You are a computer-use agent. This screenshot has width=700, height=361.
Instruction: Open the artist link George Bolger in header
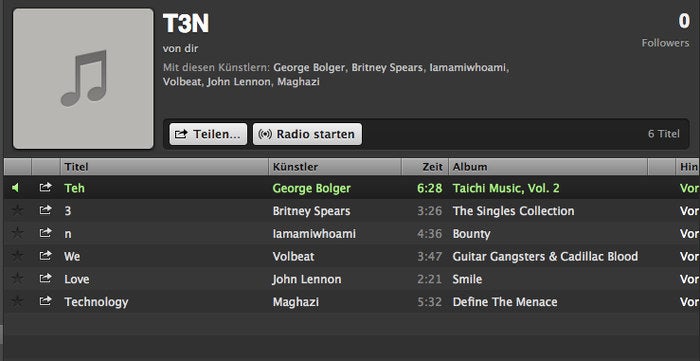click(x=309, y=68)
